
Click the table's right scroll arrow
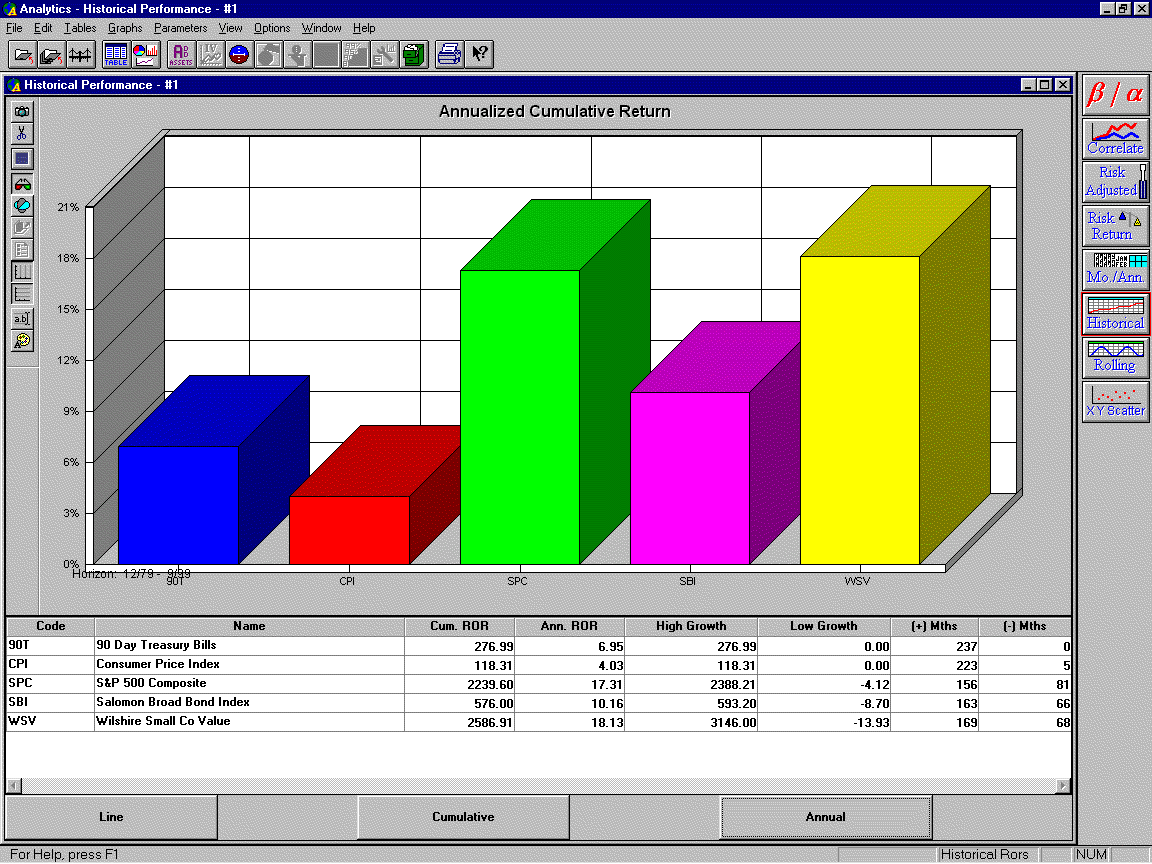(x=1062, y=786)
